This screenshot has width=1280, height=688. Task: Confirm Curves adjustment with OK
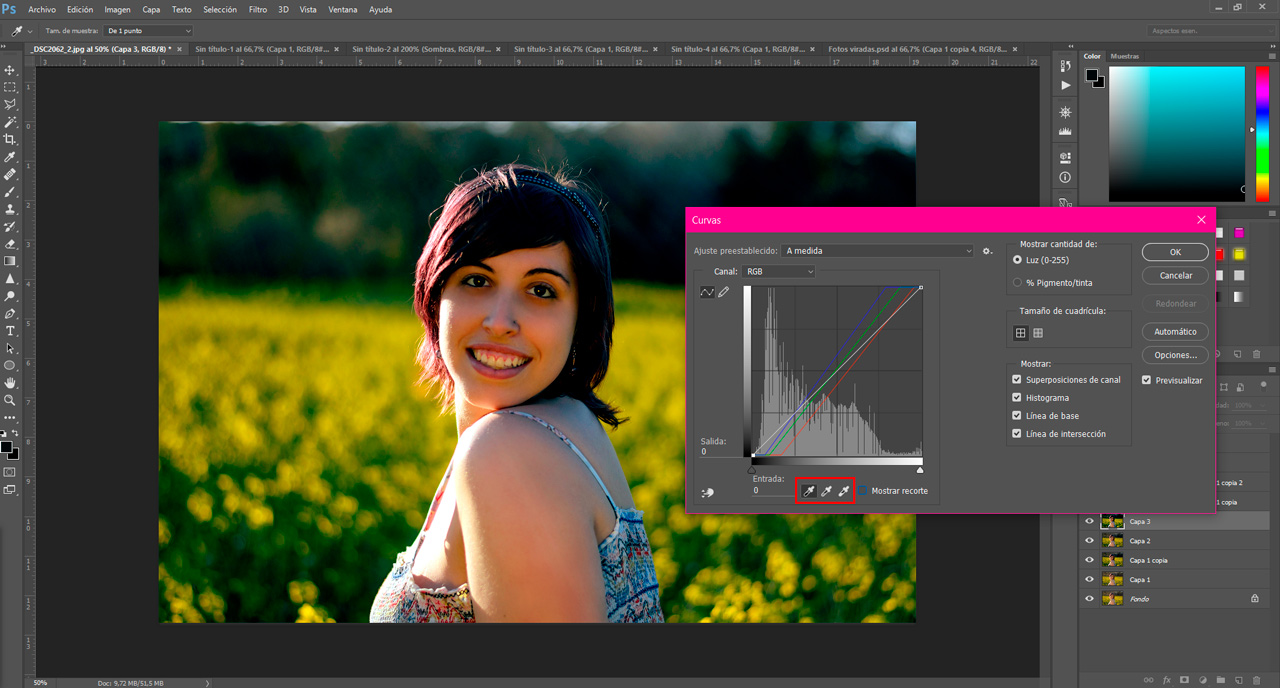tap(1174, 251)
